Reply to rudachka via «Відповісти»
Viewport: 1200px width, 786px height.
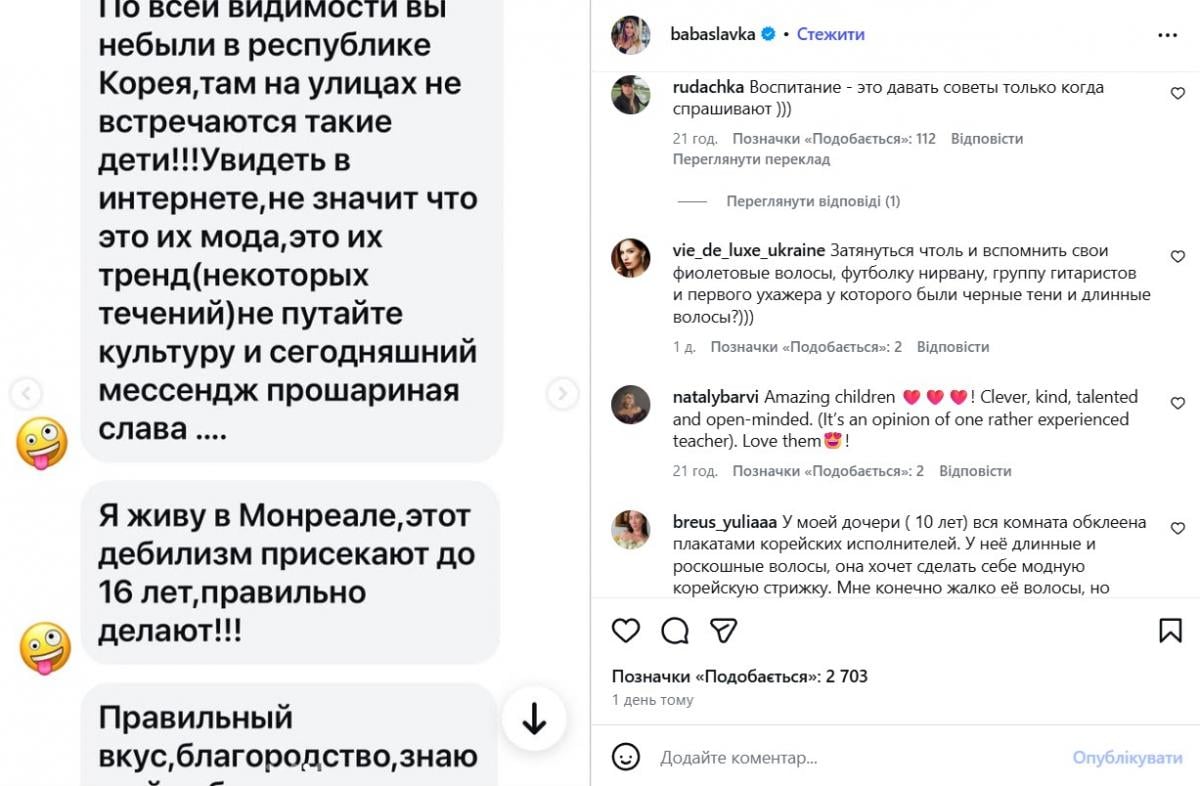pyautogui.click(x=988, y=138)
